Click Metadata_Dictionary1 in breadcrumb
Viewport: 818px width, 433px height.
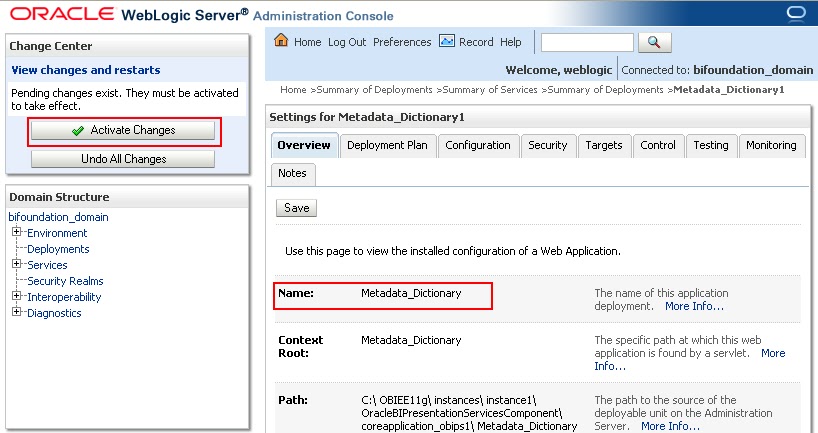click(729, 90)
